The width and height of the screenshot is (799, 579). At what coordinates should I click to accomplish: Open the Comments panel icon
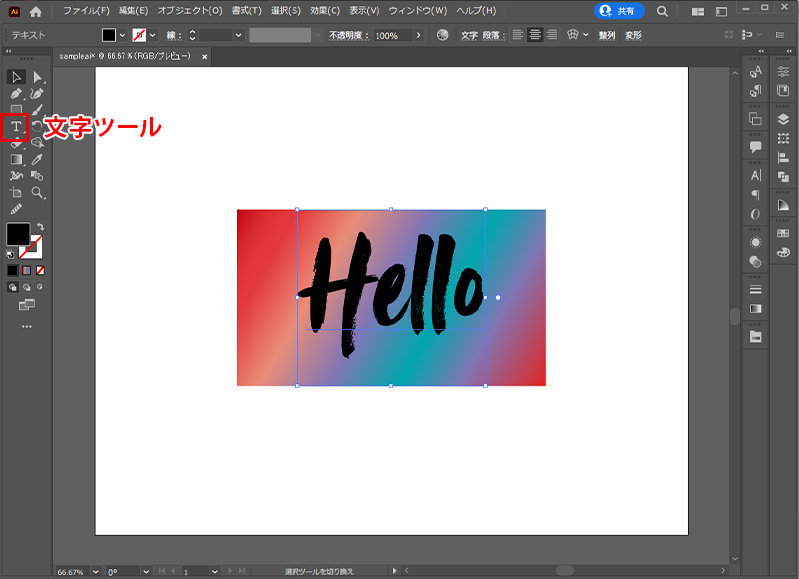click(755, 147)
